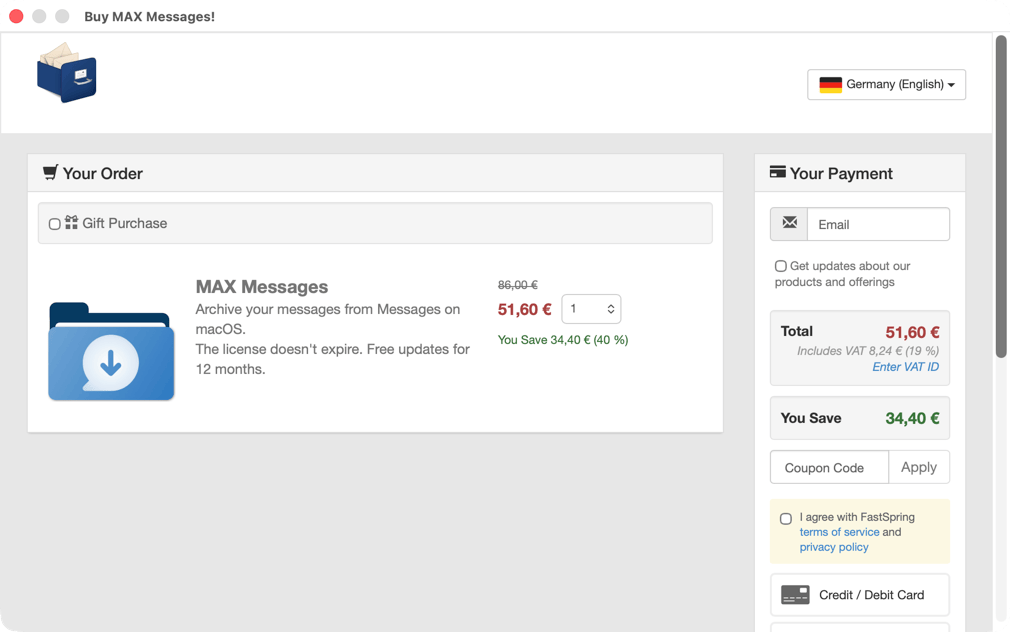Open the FastSpring terms of service link
Screen dimensions: 1010x632
click(x=839, y=532)
